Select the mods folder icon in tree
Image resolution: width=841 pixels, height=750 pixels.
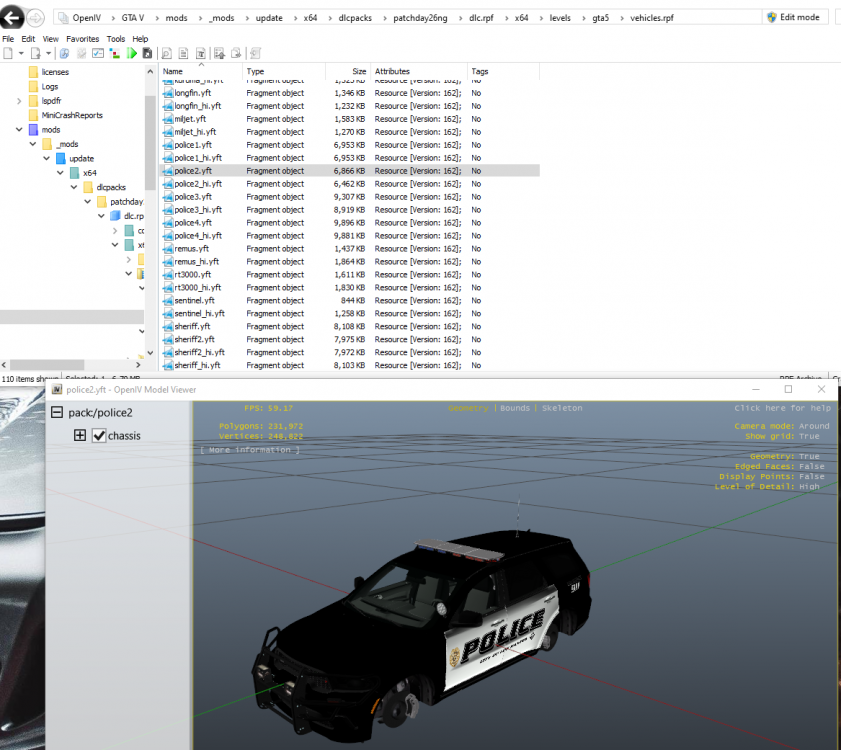coord(34,130)
